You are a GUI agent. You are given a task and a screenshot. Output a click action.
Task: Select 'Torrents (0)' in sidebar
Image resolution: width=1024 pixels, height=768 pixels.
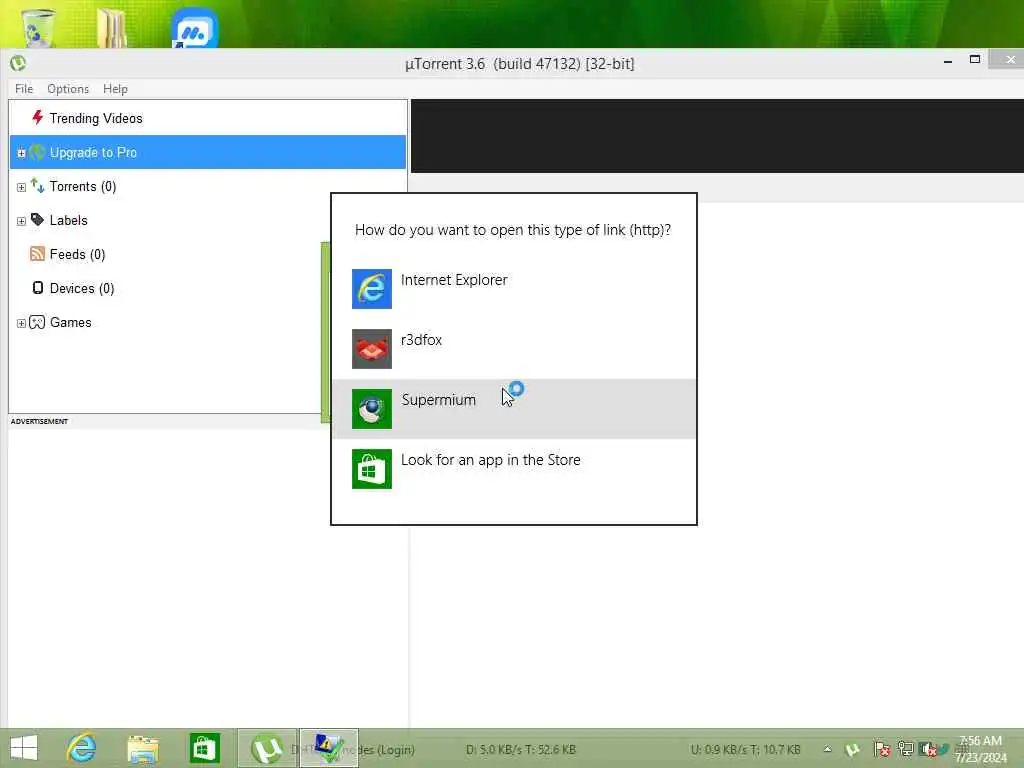[208, 186]
